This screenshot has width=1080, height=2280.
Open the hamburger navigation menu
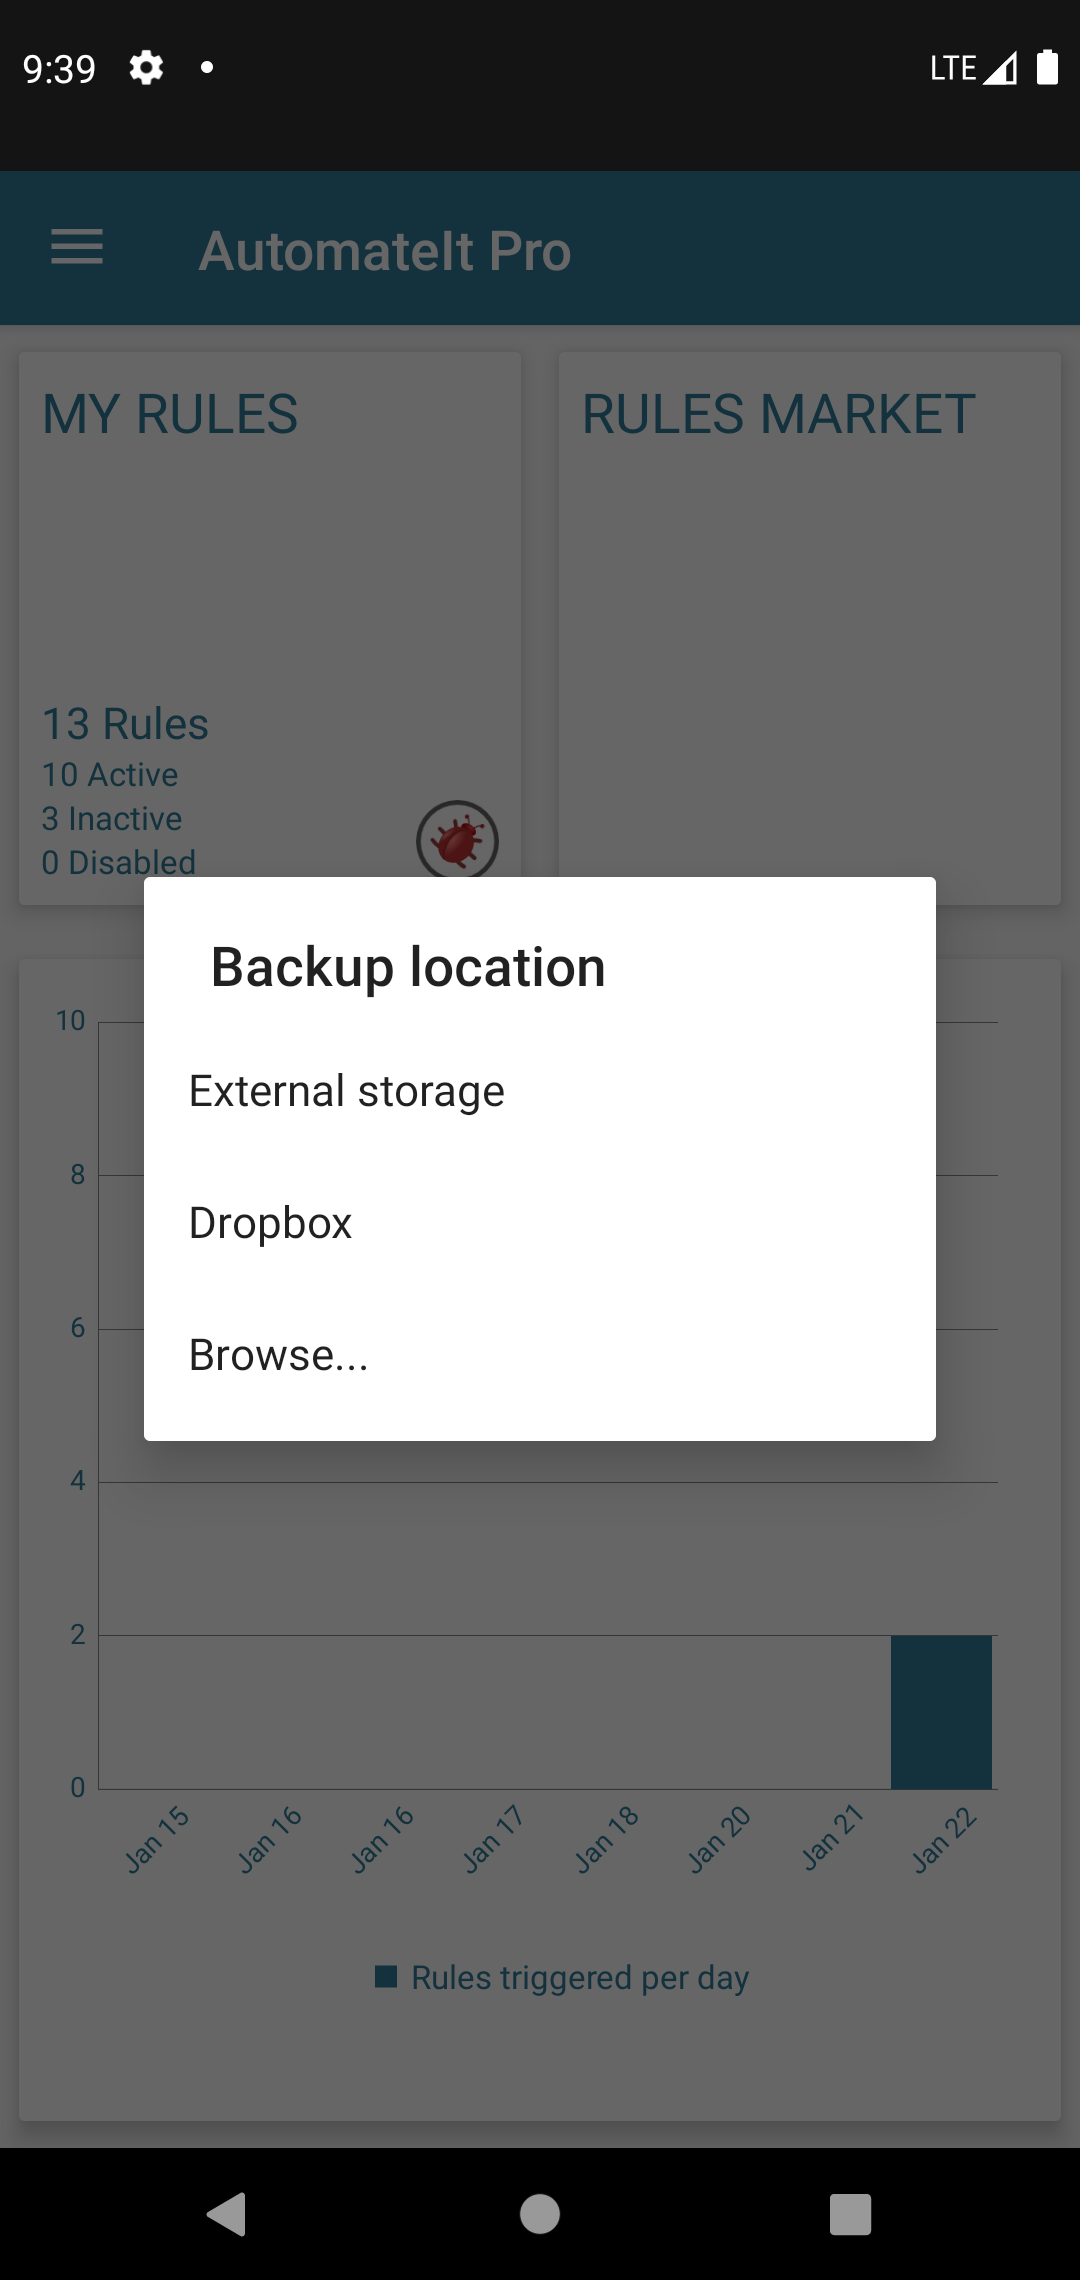[x=77, y=247]
